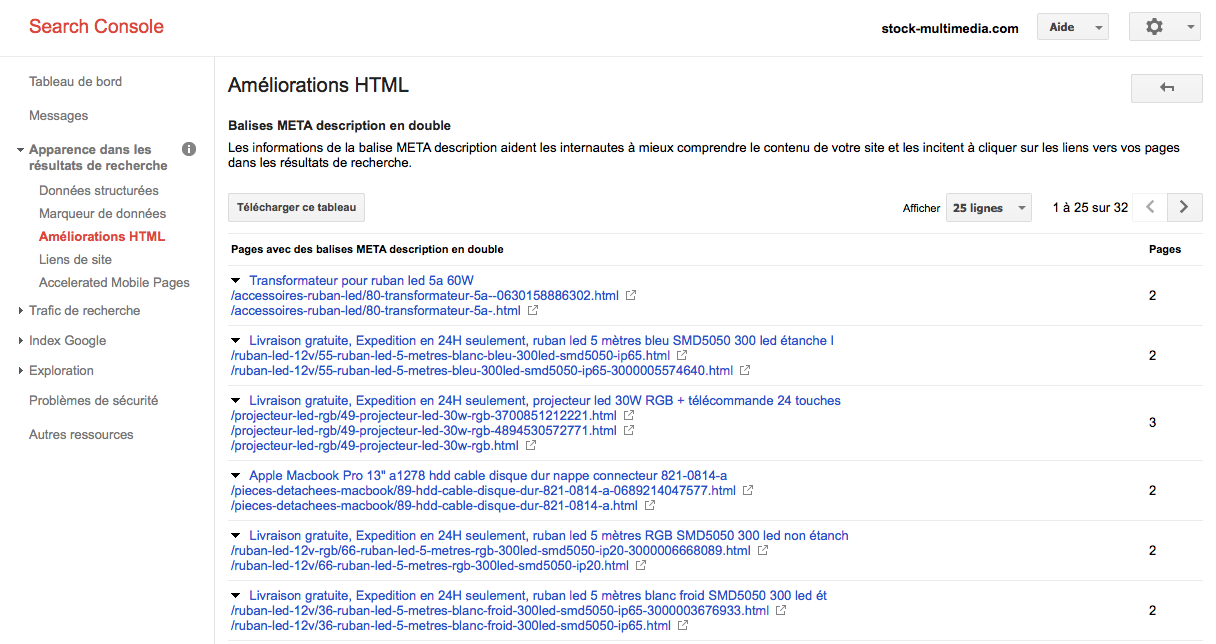
Task: Open external link icon for ruban bleu ip65-3000005574640.html
Action: (745, 371)
